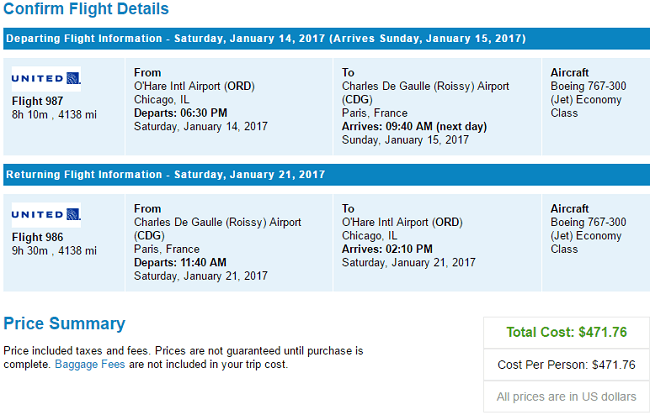The width and height of the screenshot is (650, 415).
Task: Click the Flight 987 label
Action: (37, 101)
